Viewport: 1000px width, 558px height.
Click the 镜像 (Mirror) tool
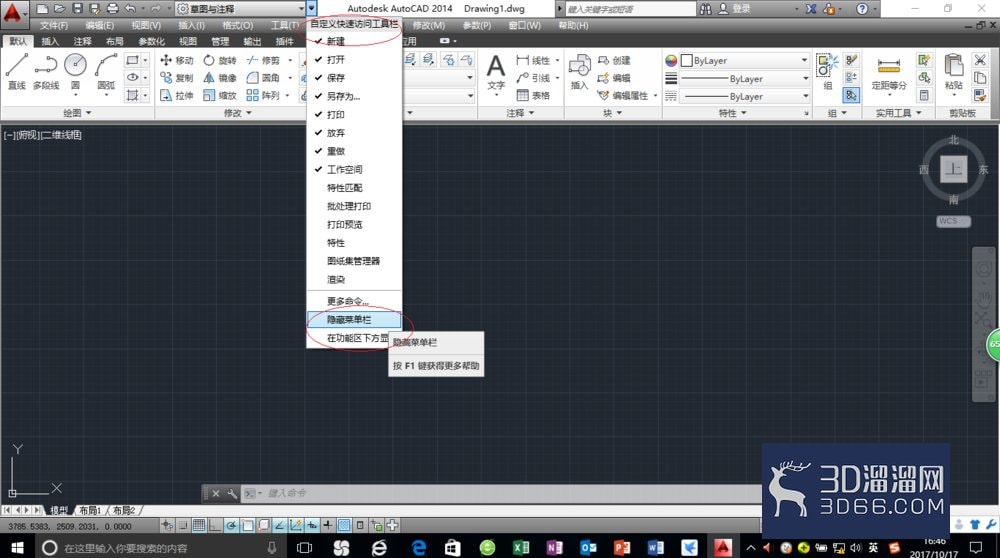pos(219,78)
